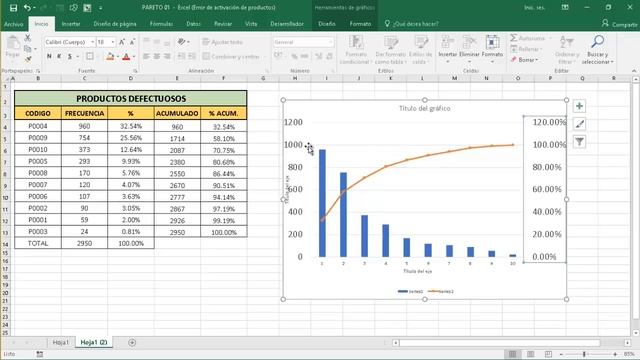The image size is (640, 360).
Task: Click Formato condicional icon
Action: [356, 49]
